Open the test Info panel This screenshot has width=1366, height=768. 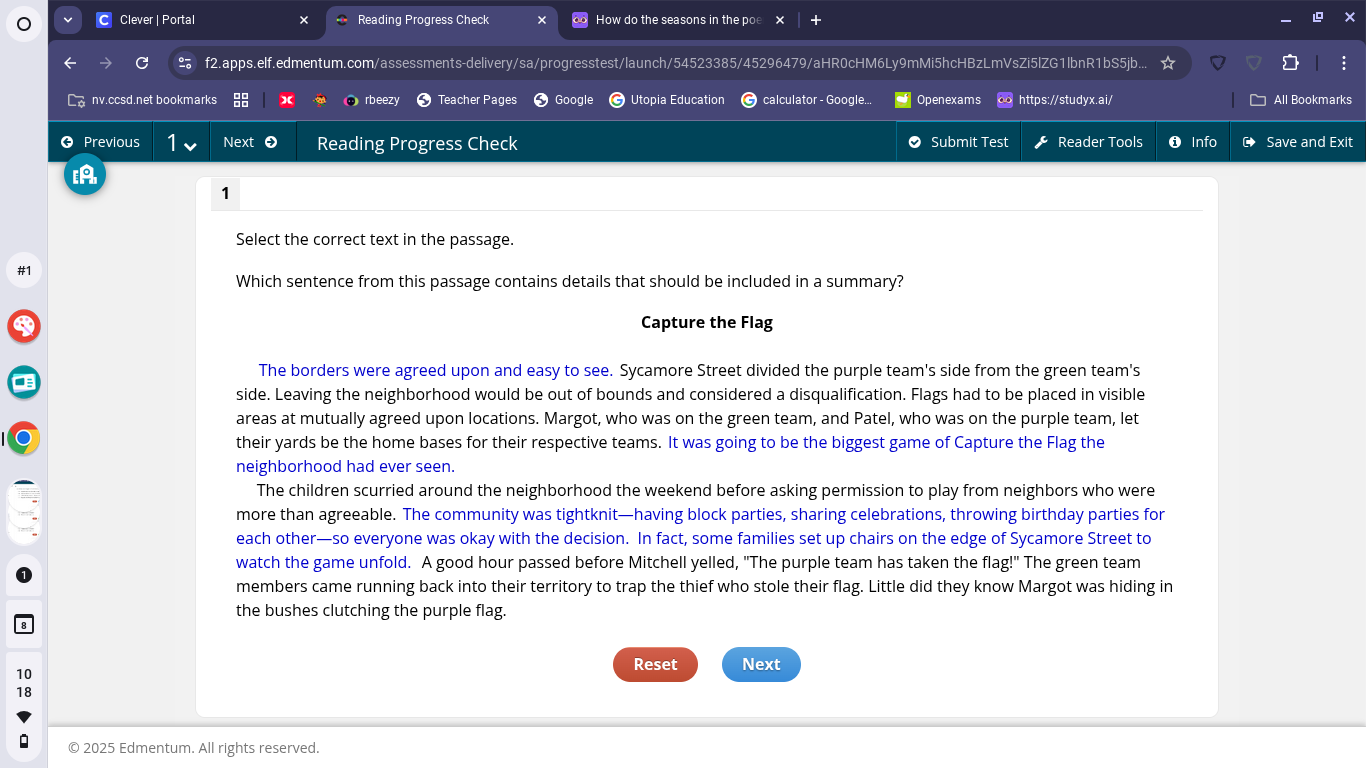click(x=1193, y=141)
